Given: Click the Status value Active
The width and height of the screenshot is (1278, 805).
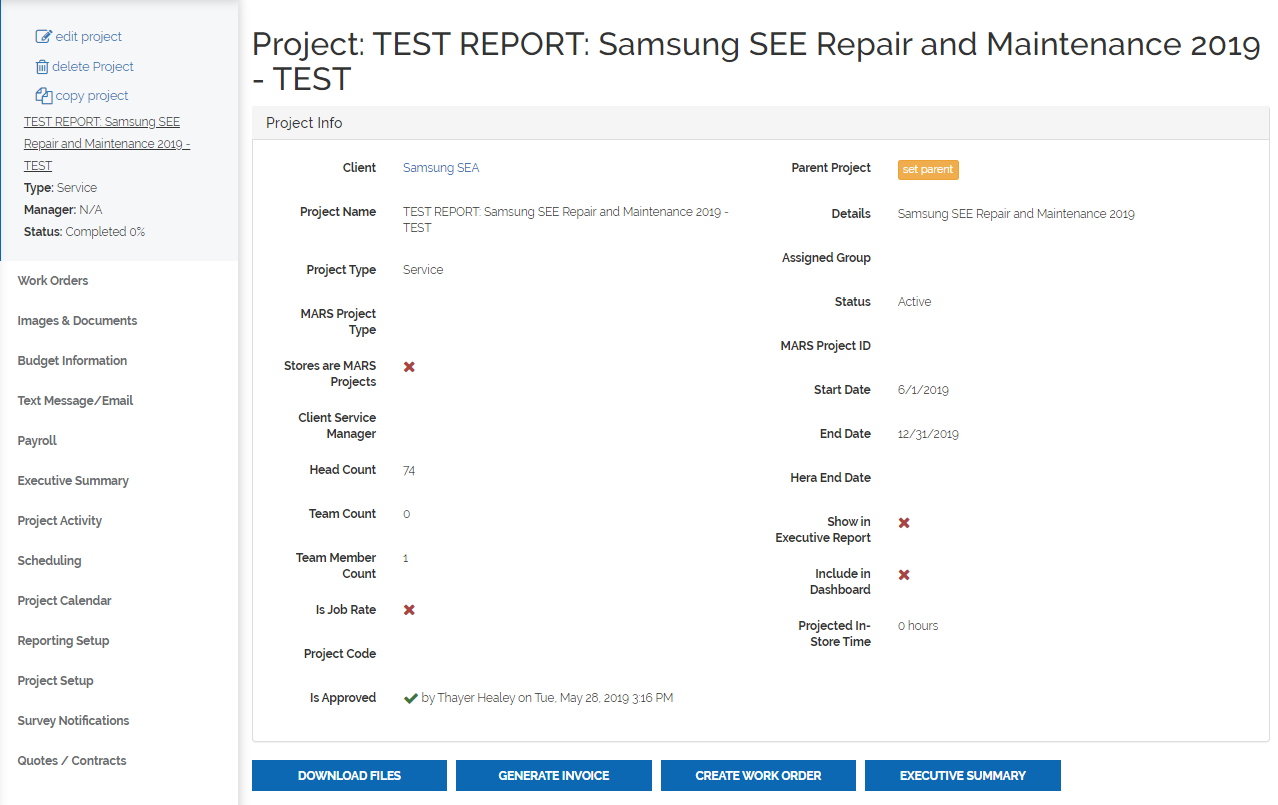Looking at the screenshot, I should (914, 302).
